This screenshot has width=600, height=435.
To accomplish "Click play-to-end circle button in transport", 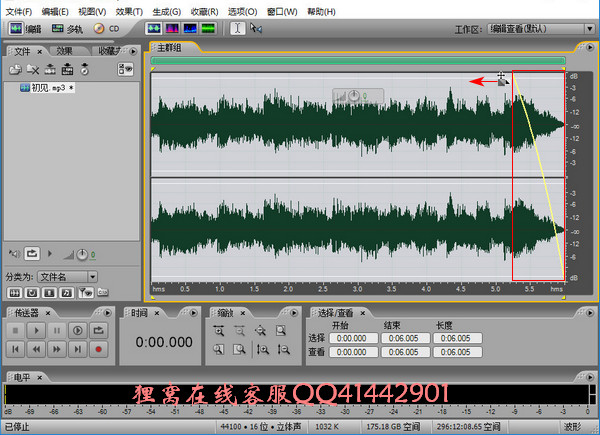I will click(x=78, y=330).
